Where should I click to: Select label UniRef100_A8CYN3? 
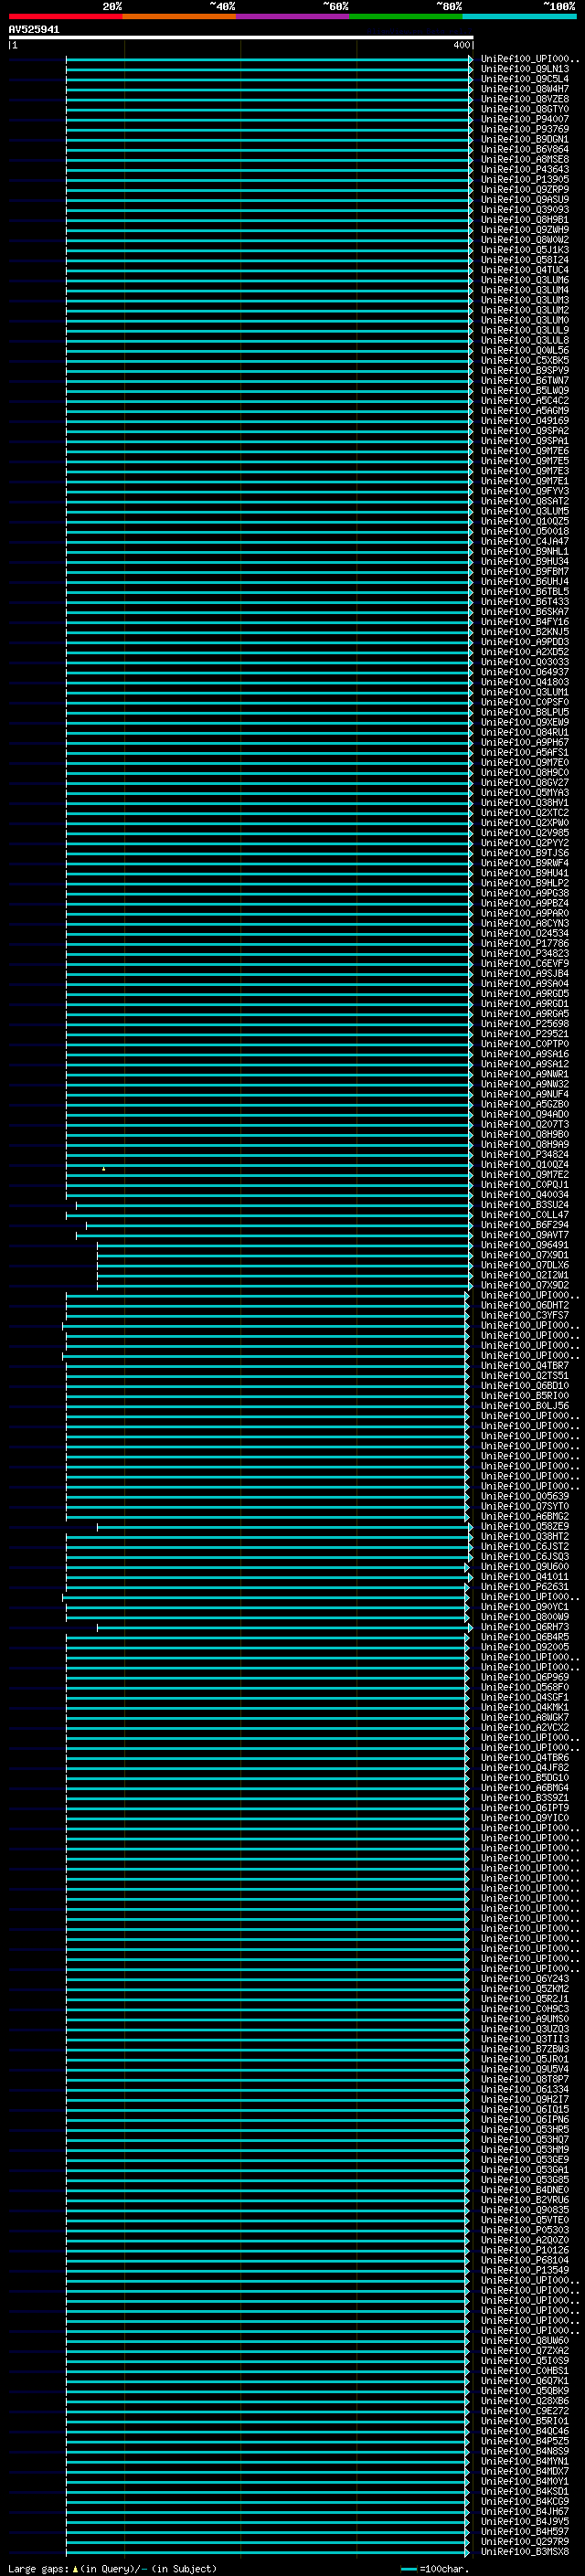tap(525, 923)
